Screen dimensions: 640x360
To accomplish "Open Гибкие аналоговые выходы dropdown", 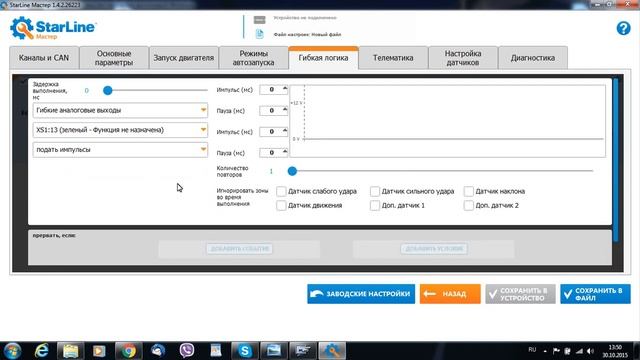I will point(120,110).
